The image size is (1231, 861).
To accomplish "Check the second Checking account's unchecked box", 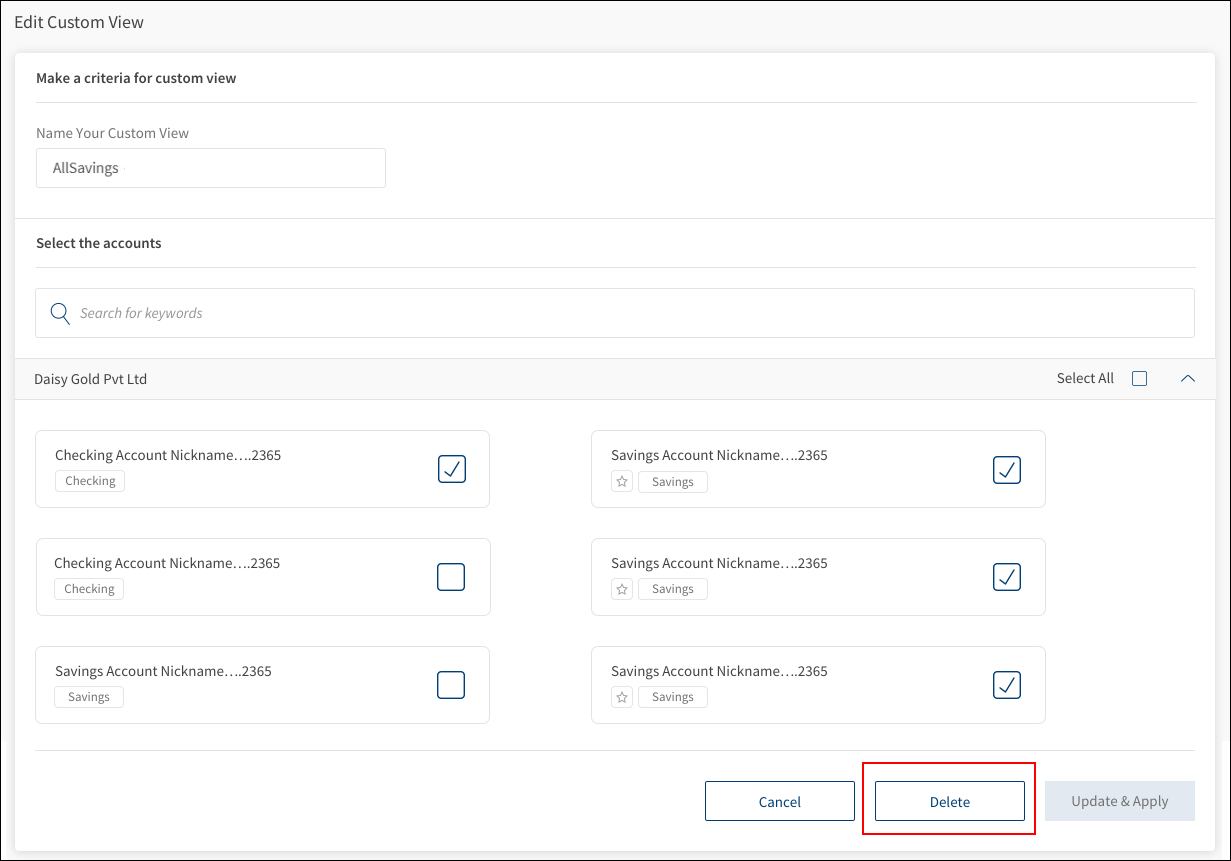I will (451, 577).
